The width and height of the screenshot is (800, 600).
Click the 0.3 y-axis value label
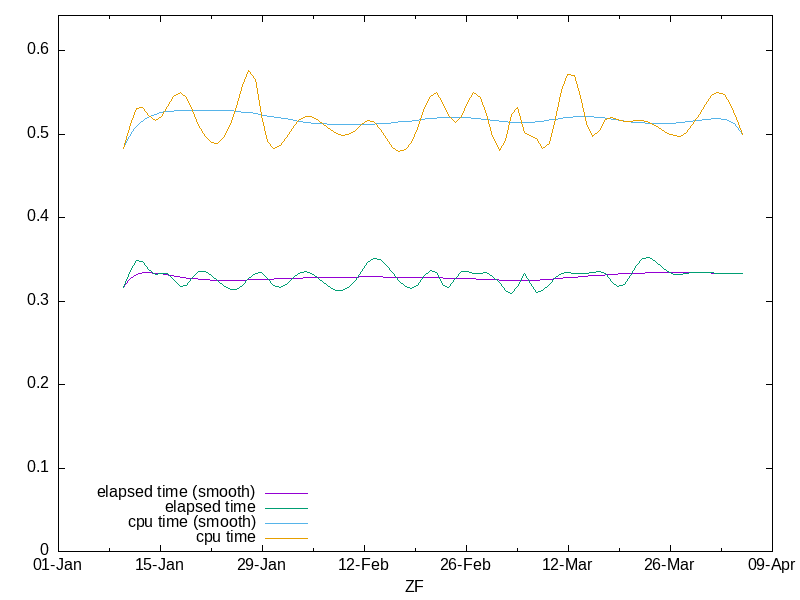(38, 301)
